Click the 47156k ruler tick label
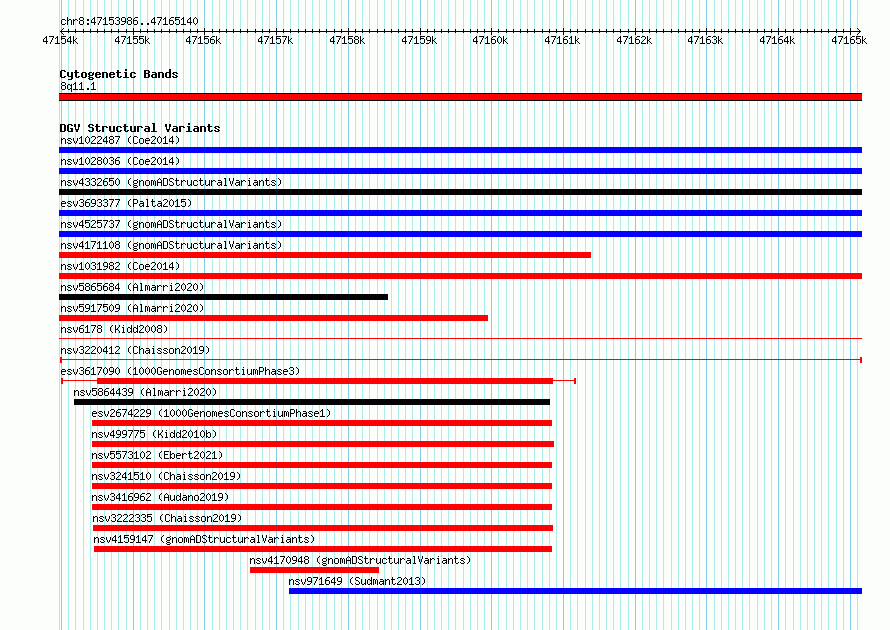The width and height of the screenshot is (890, 630). (203, 40)
